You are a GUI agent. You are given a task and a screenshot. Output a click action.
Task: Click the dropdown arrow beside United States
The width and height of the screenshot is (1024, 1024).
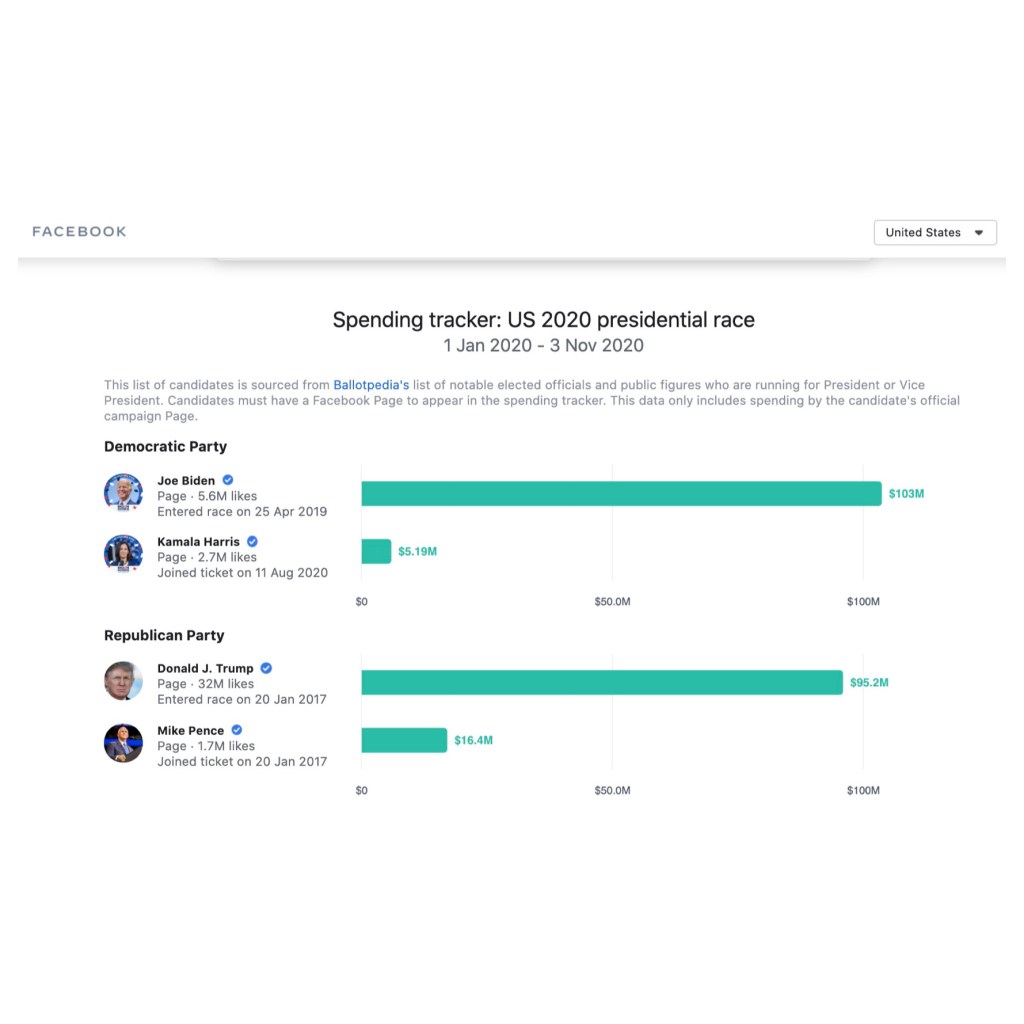(x=979, y=233)
